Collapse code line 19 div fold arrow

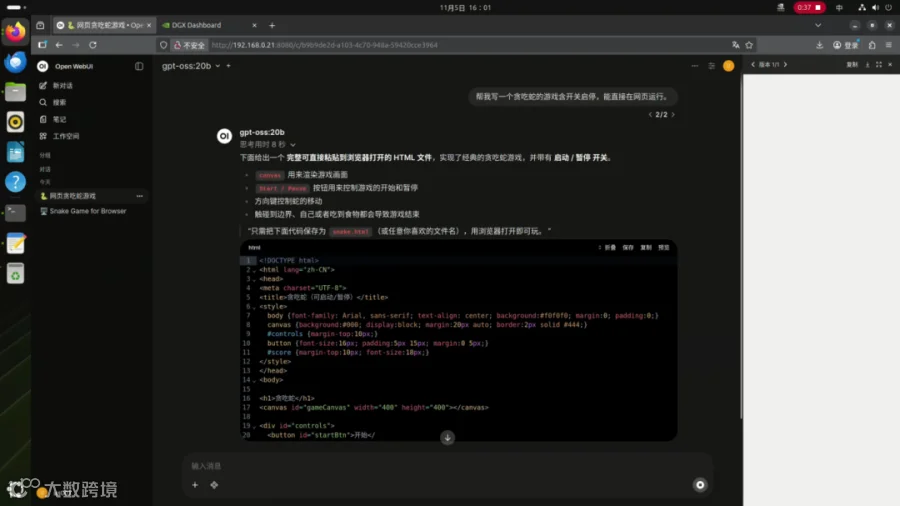tap(254, 426)
